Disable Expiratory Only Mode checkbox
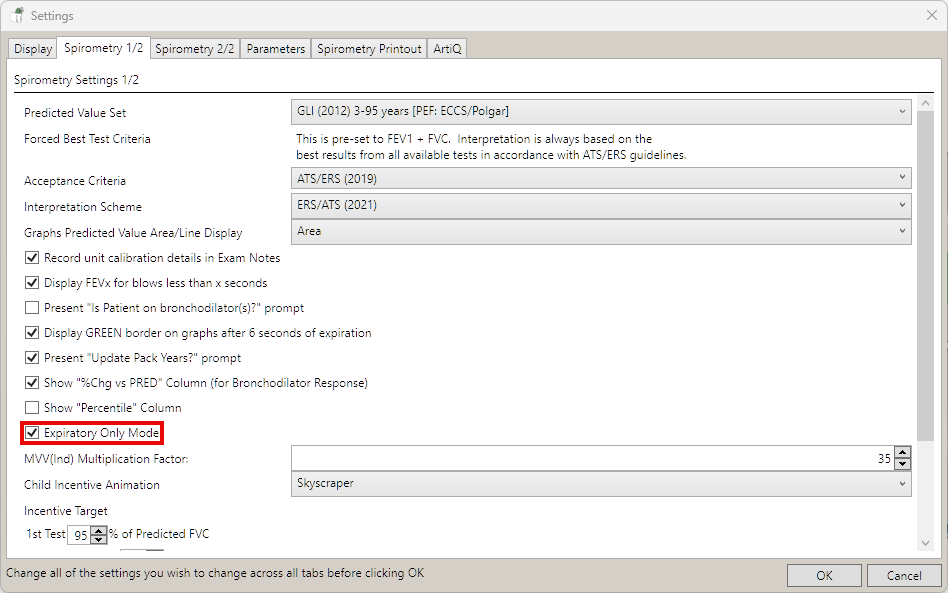This screenshot has width=948, height=593. 33,433
